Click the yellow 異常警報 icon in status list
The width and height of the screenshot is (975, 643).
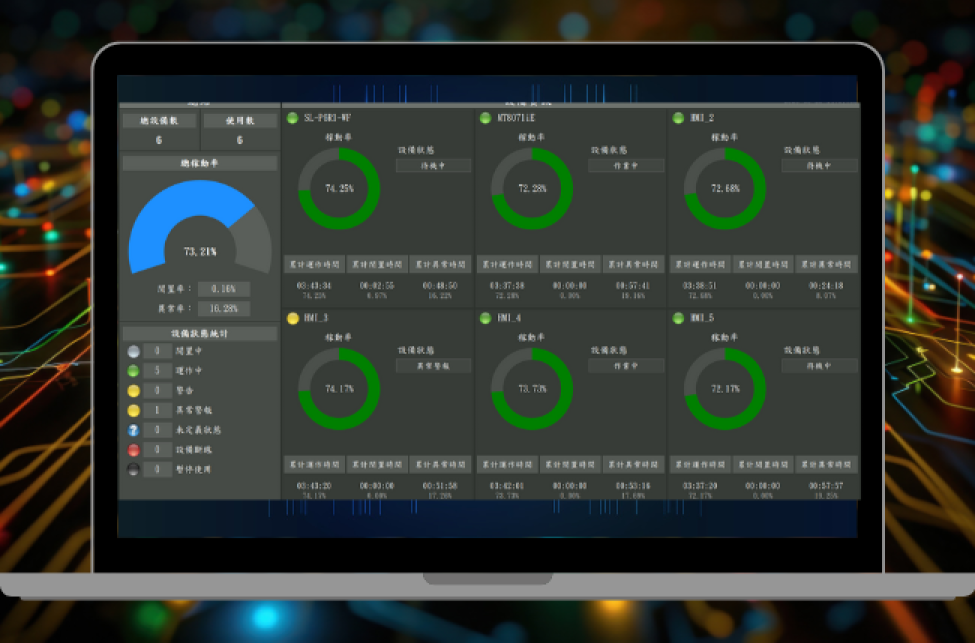click(134, 410)
